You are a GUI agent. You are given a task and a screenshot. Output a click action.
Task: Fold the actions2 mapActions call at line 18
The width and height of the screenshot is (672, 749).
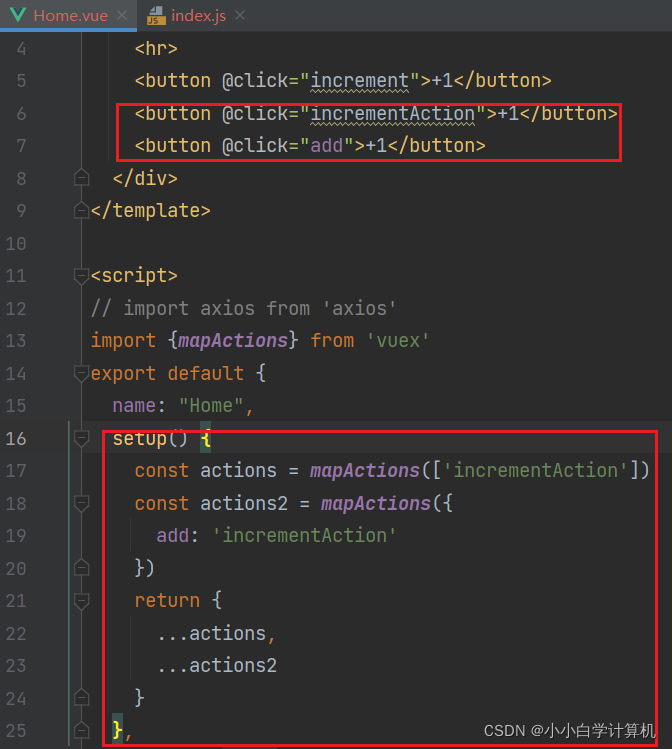(x=82, y=503)
